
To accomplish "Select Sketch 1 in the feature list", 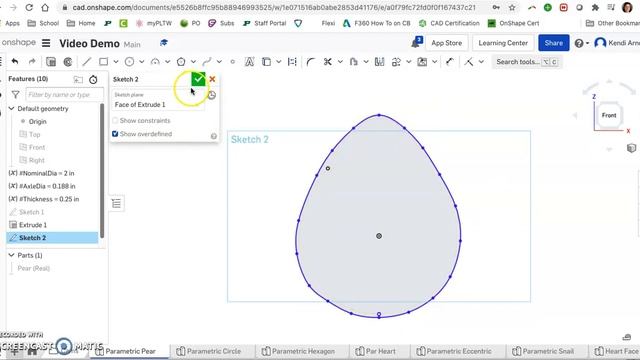I will click(31, 212).
